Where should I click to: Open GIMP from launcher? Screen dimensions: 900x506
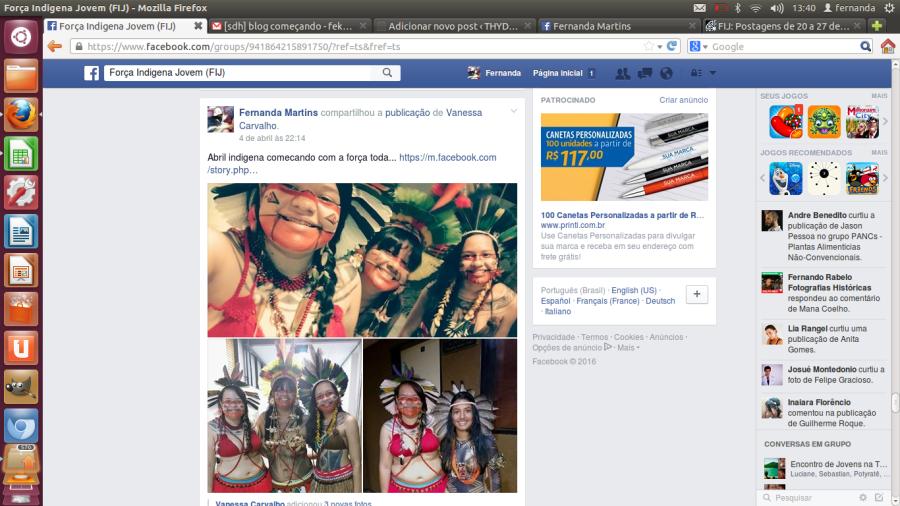(x=21, y=387)
